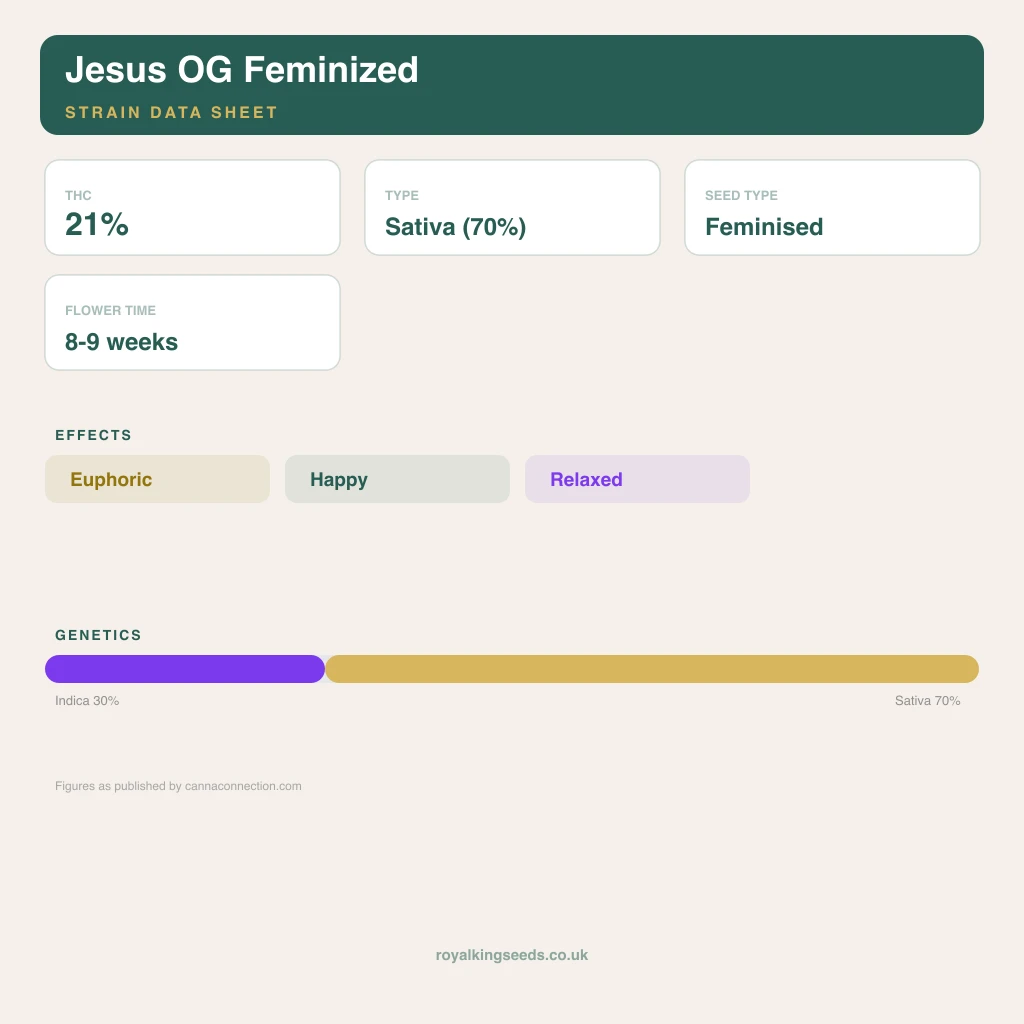
Task: Select the Type Sativa (70%) card
Action: coord(513,208)
